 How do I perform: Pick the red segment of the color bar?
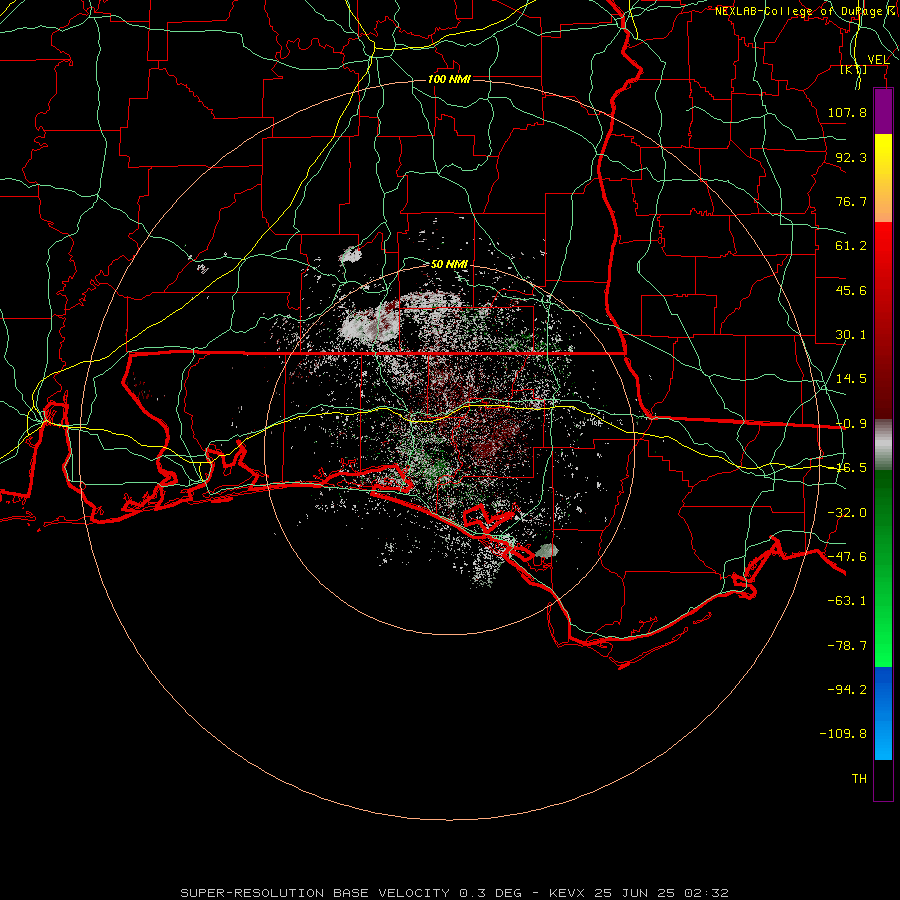click(x=883, y=320)
